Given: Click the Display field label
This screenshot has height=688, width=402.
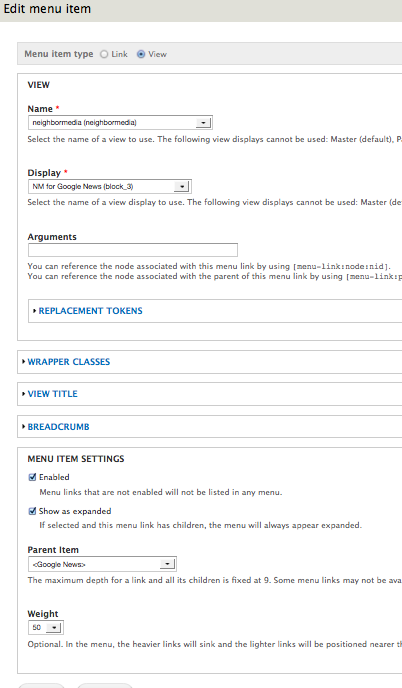Looking at the screenshot, I should 44,173.
